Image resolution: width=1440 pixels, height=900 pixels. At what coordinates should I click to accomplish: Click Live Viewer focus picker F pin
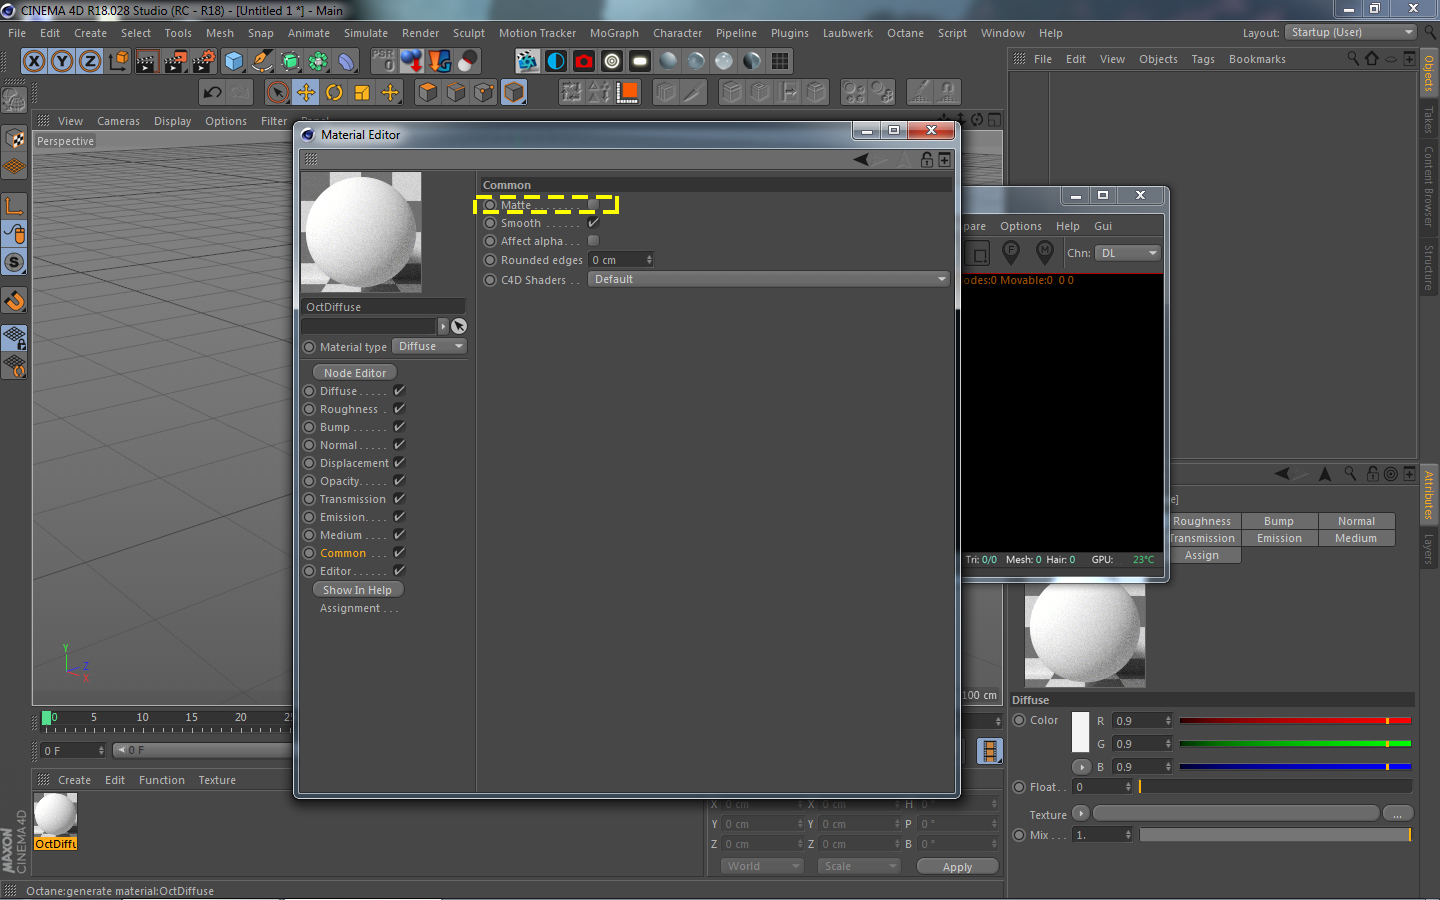1011,251
